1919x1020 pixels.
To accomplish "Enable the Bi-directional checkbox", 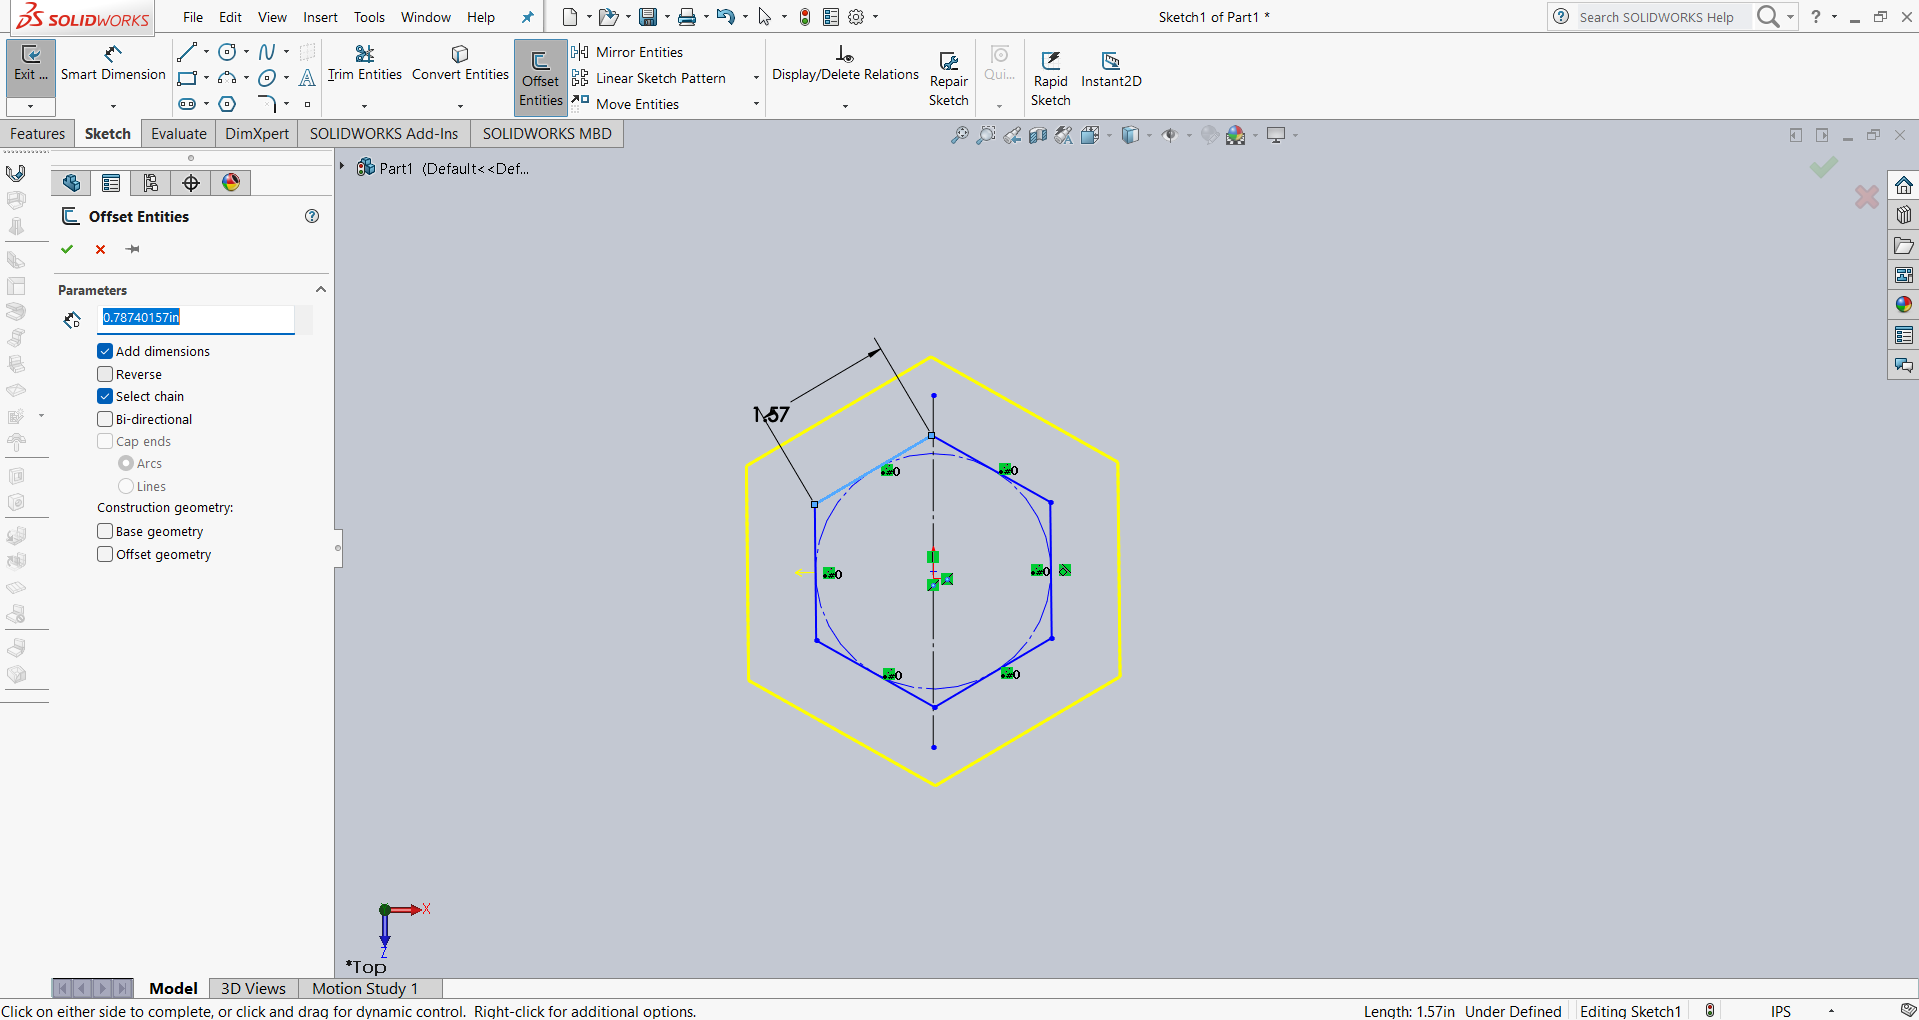I will (x=105, y=419).
